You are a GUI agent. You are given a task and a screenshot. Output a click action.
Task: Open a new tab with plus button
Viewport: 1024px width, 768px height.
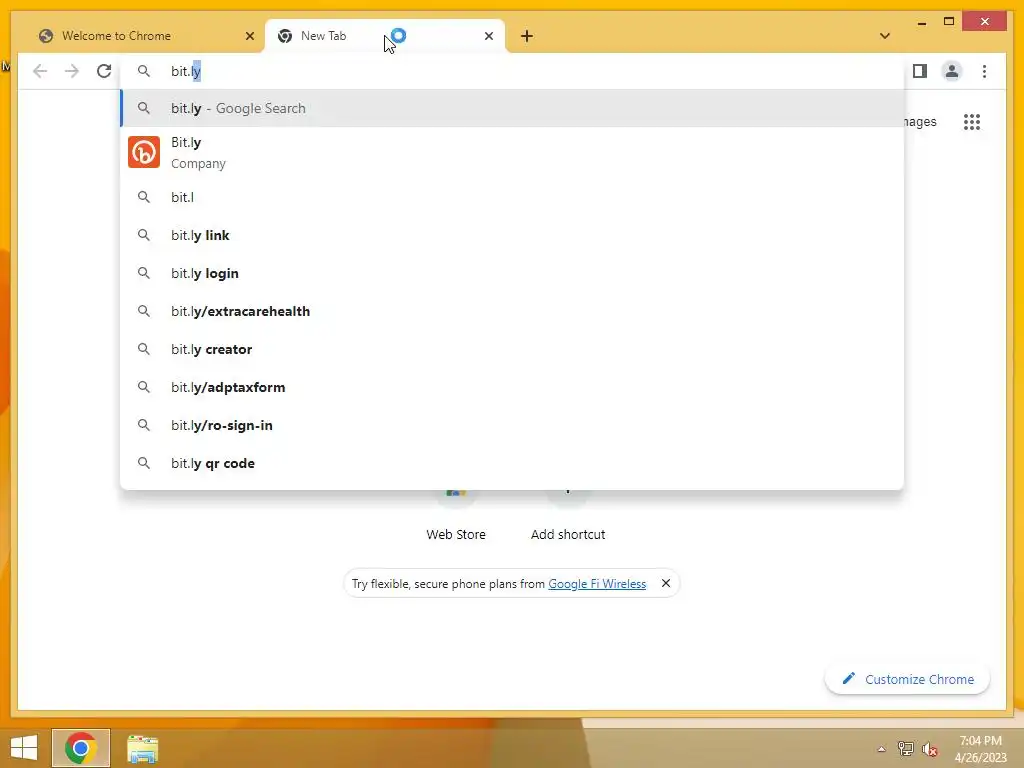coord(526,36)
